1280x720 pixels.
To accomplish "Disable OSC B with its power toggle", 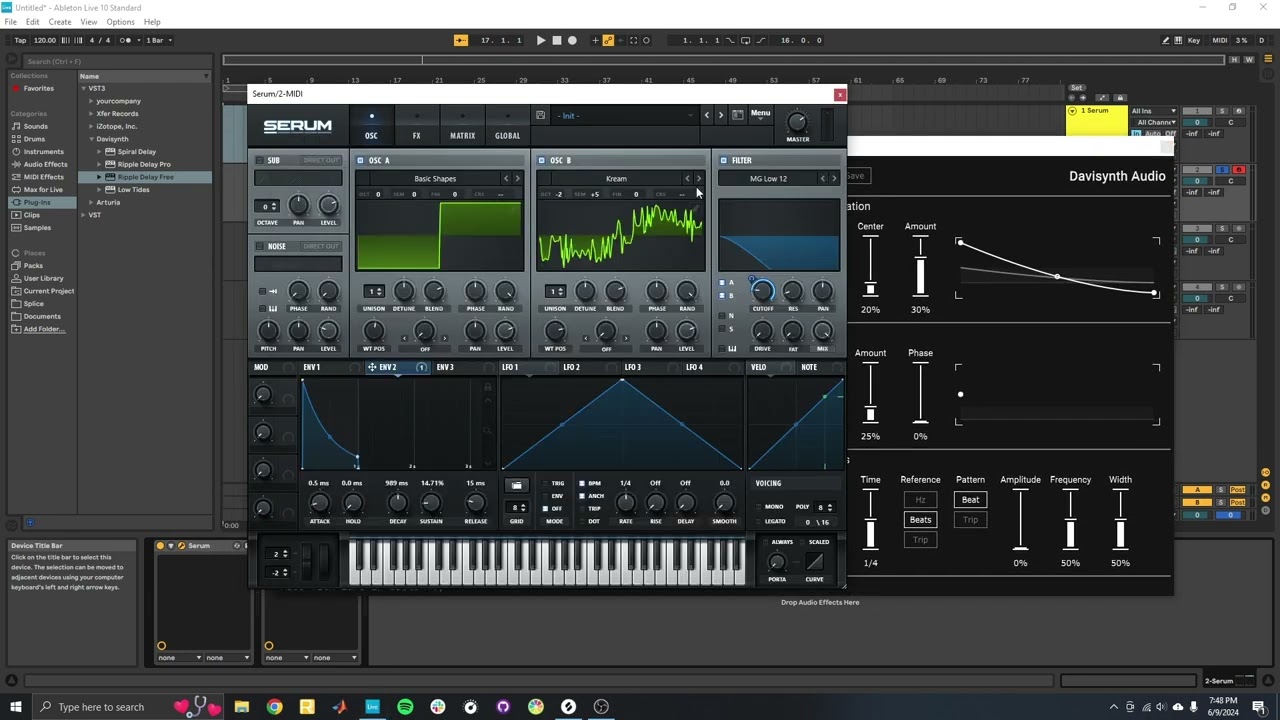I will pos(542,160).
